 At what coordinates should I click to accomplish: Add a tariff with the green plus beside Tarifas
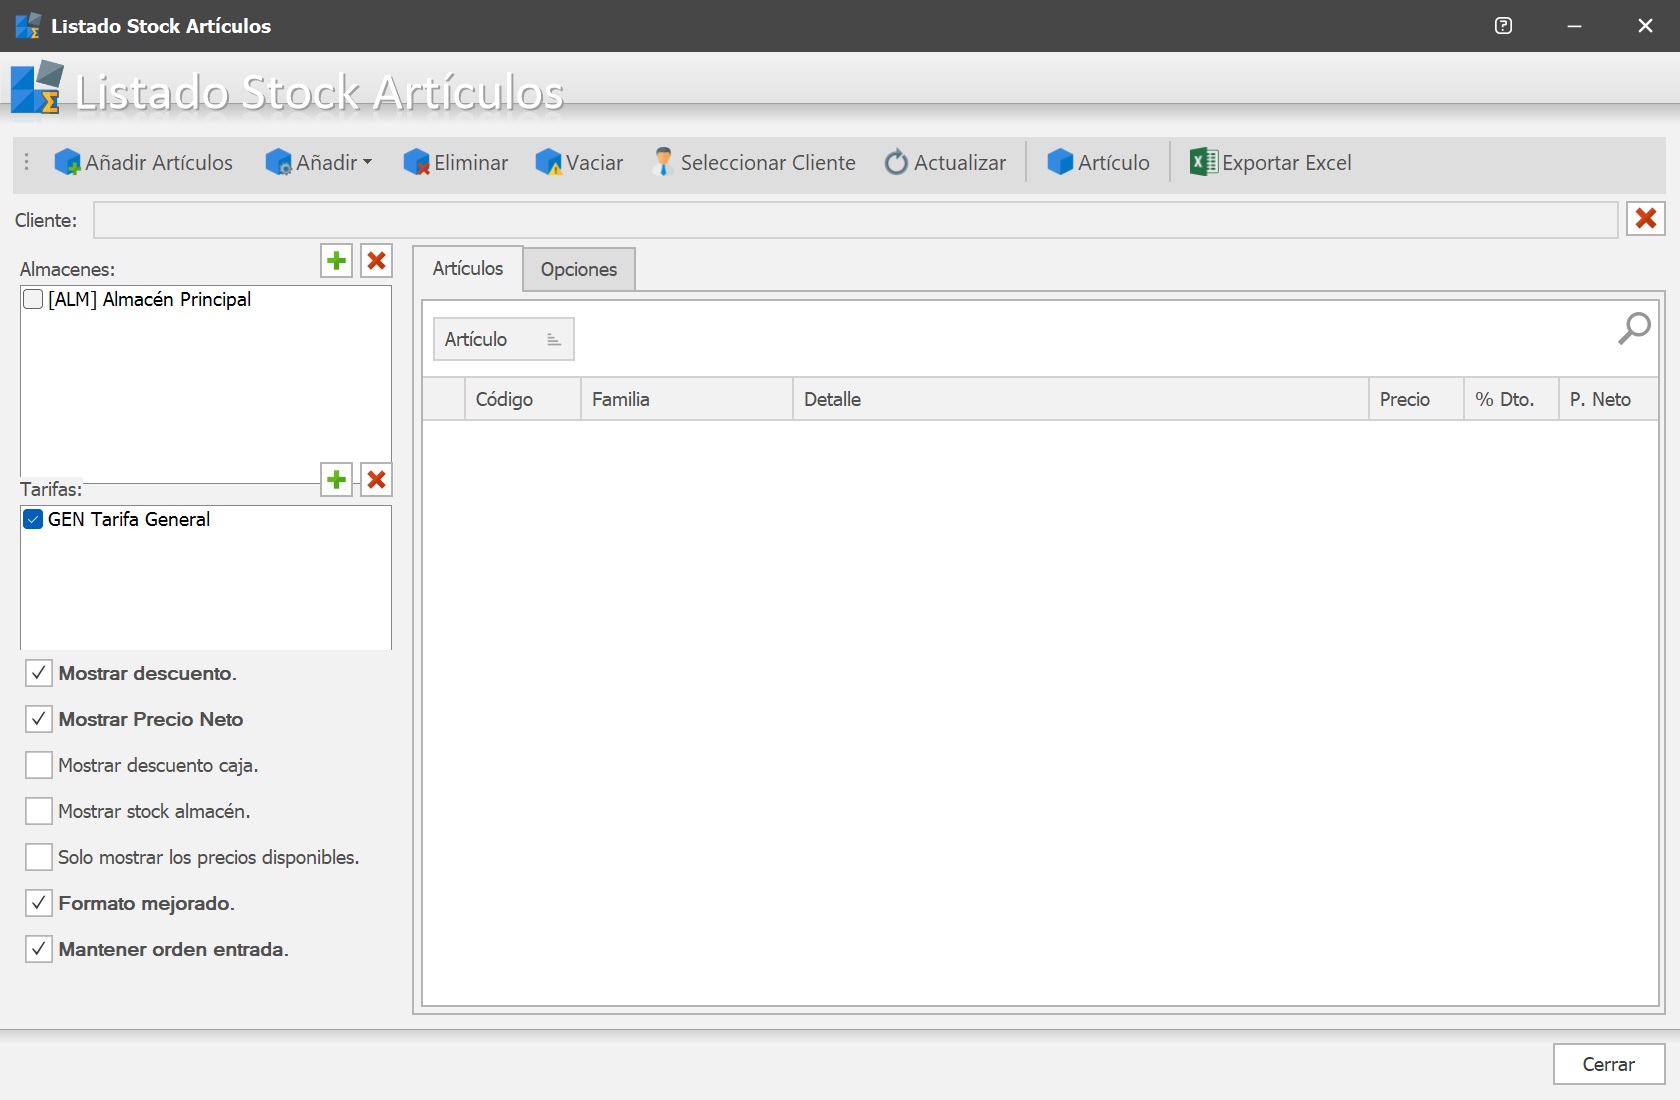pos(337,480)
